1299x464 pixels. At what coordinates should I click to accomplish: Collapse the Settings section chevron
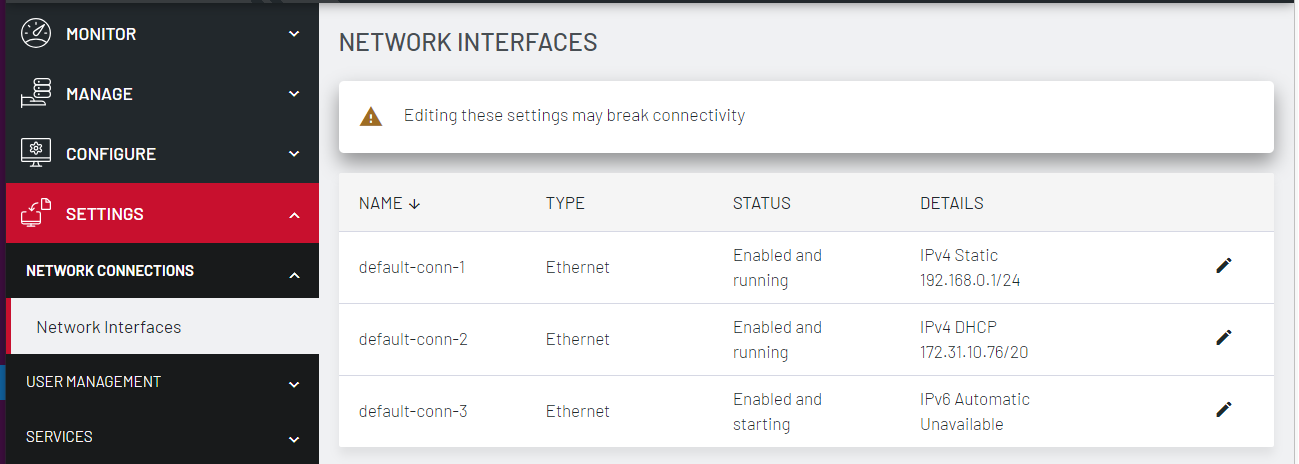pyautogui.click(x=294, y=214)
